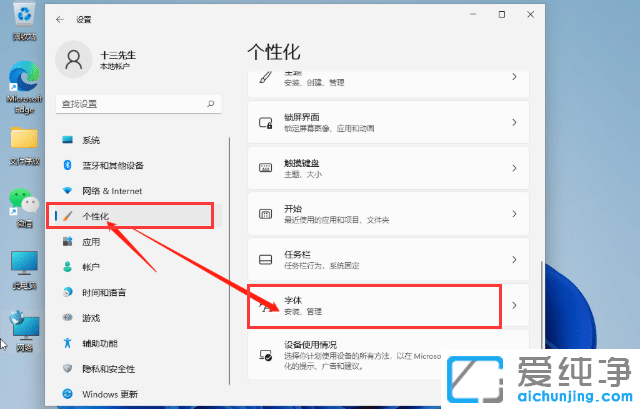Click the network Wi-Fi icon in sidebar
Screen dimensions: 641x409
(x=67, y=191)
